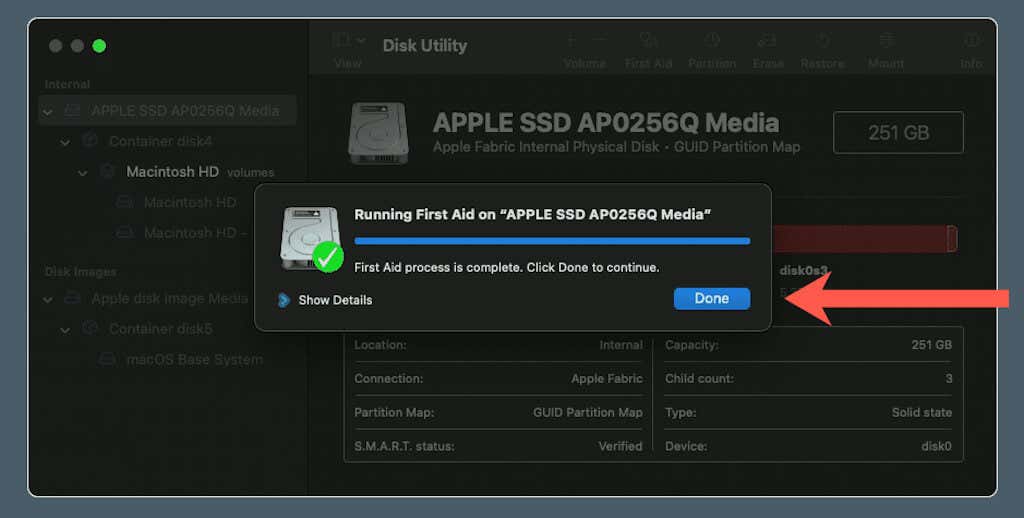The height and width of the screenshot is (518, 1024).
Task: Click the Type row's Solid state value
Action: 921,413
